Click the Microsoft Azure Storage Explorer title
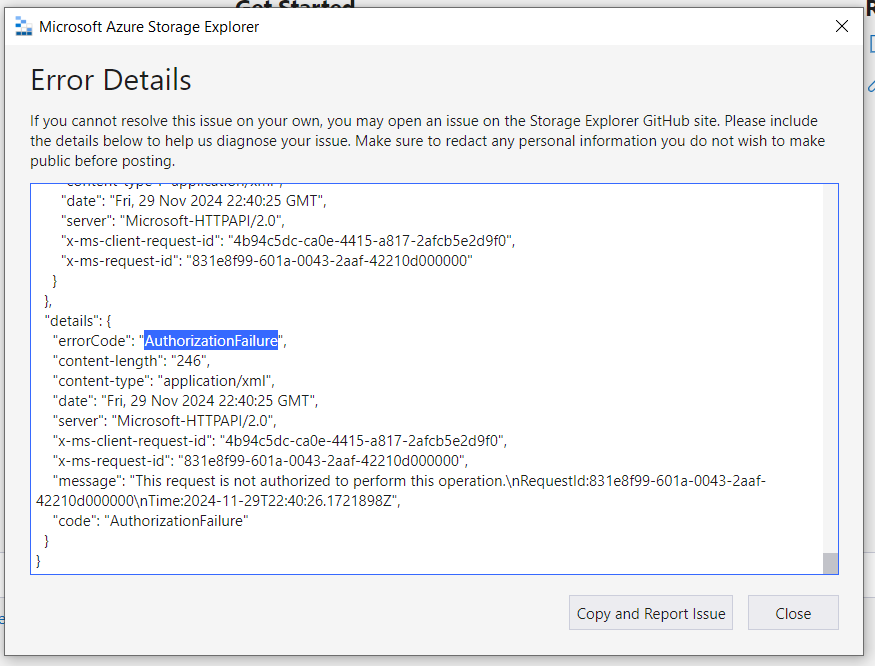The width and height of the screenshot is (875, 666). coord(149,27)
